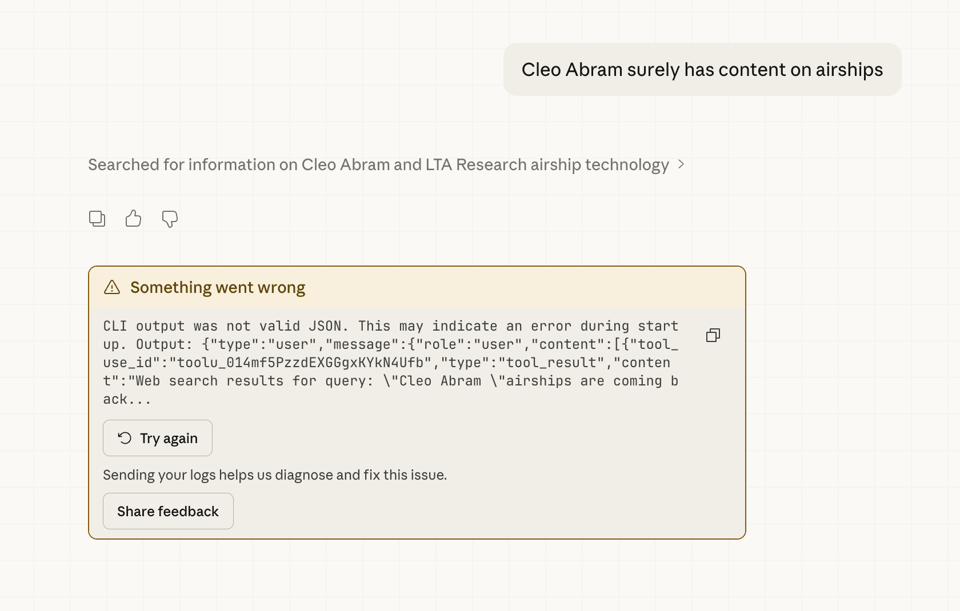
Task: Click the circular retry arrow icon
Action: click(125, 438)
